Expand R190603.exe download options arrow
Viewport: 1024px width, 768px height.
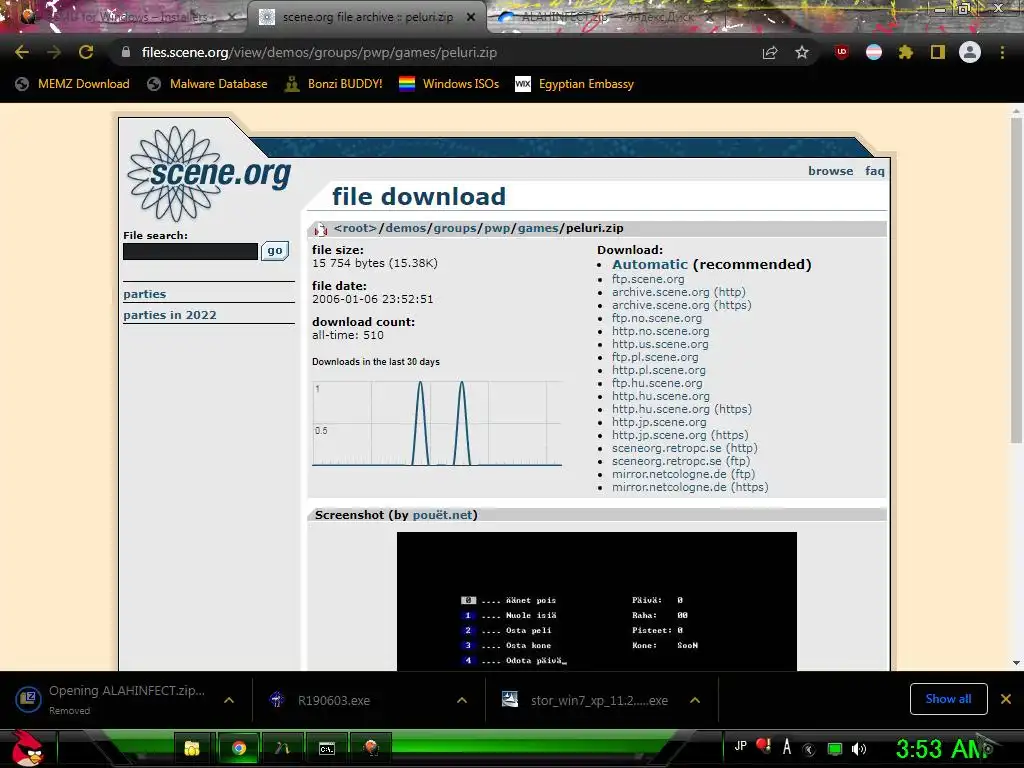pyautogui.click(x=462, y=700)
